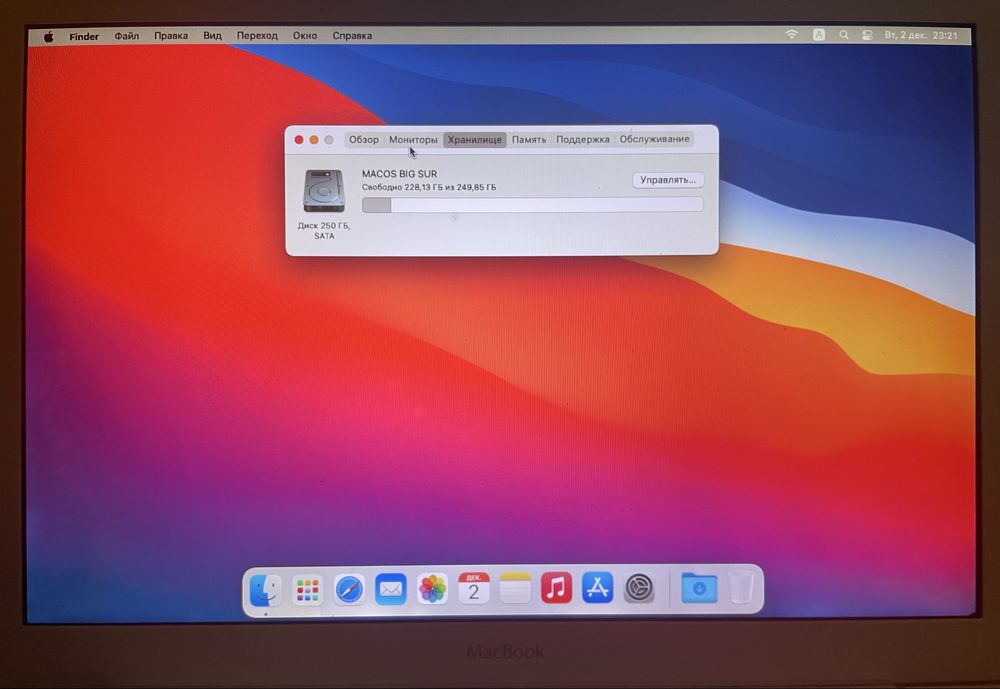Minimize the system information window
1000x689 pixels.
[314, 140]
